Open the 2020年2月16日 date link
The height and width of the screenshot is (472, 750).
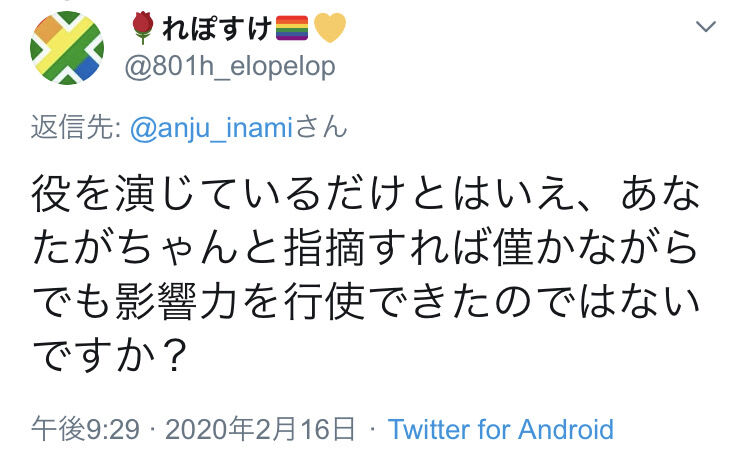pos(260,428)
